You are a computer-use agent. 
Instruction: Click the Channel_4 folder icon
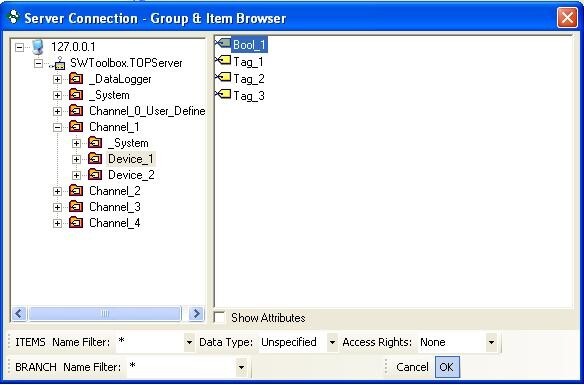tap(76, 223)
